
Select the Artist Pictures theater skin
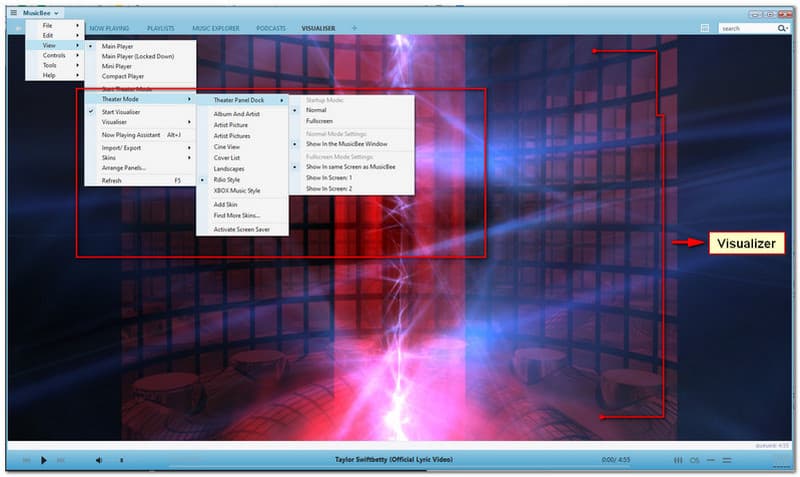(242, 136)
